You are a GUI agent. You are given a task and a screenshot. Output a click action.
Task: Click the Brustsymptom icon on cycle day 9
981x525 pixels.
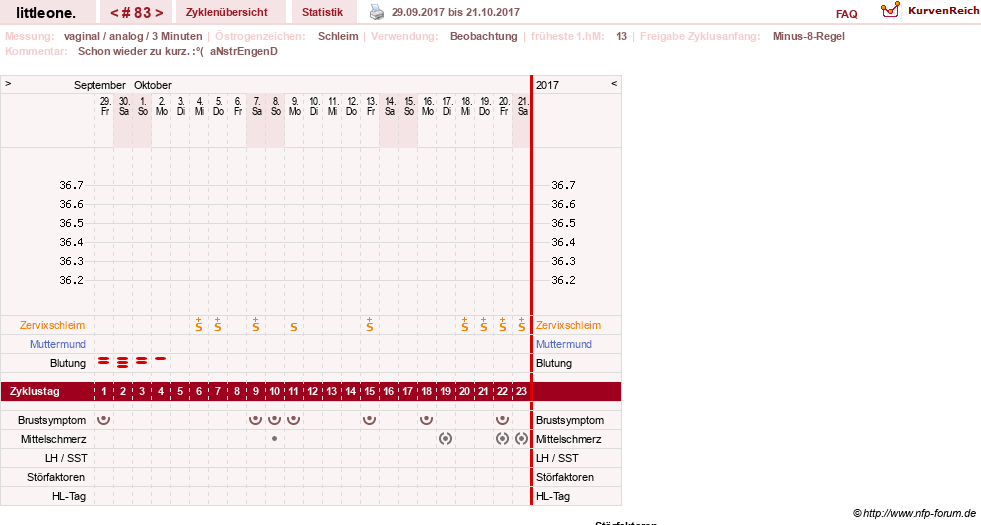(x=255, y=419)
